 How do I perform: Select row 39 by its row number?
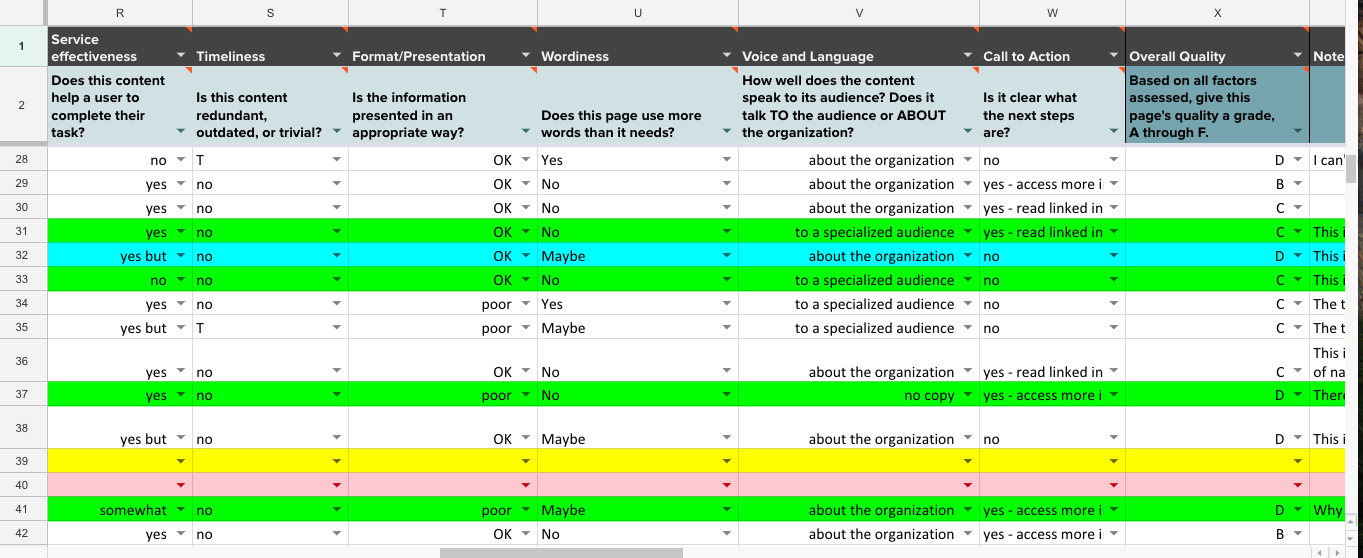[x=22, y=461]
